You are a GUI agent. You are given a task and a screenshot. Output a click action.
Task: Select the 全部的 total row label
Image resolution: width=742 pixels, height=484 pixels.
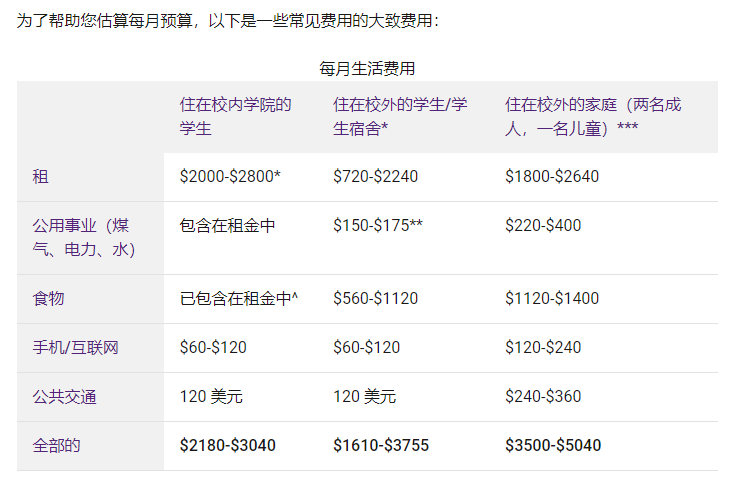[x=56, y=445]
